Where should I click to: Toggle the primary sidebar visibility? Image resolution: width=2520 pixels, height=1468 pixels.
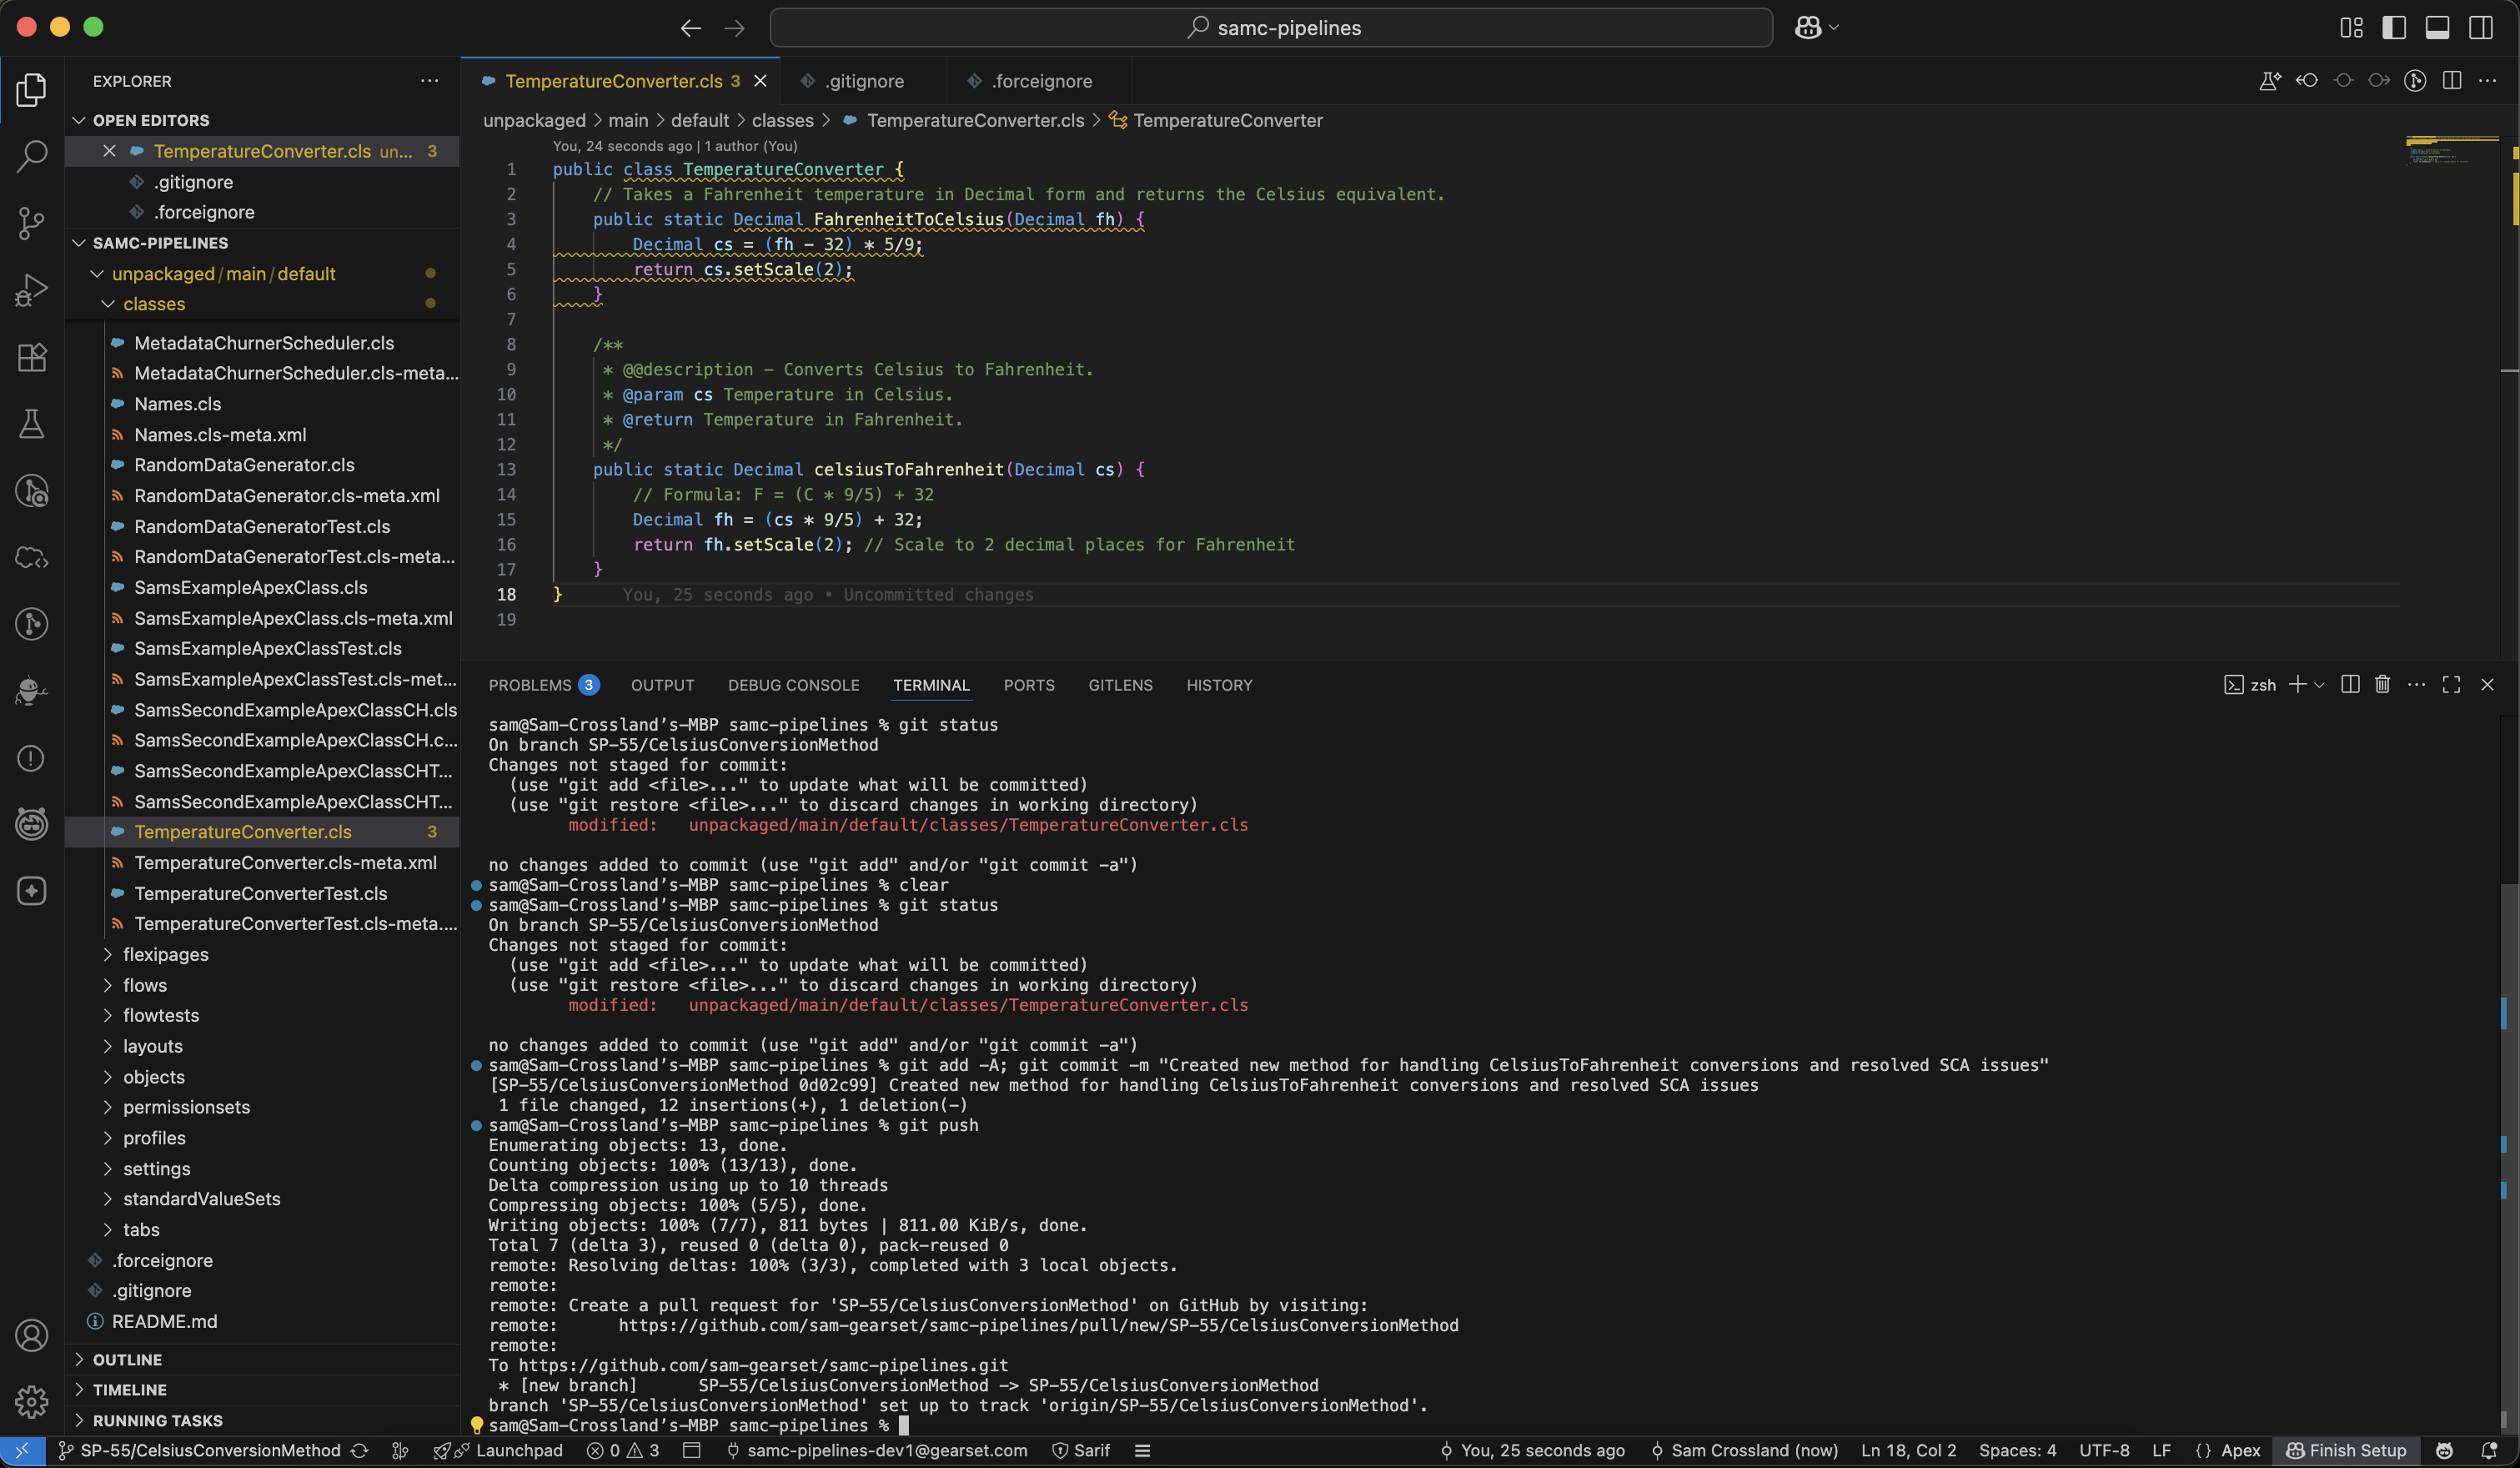(x=2395, y=27)
